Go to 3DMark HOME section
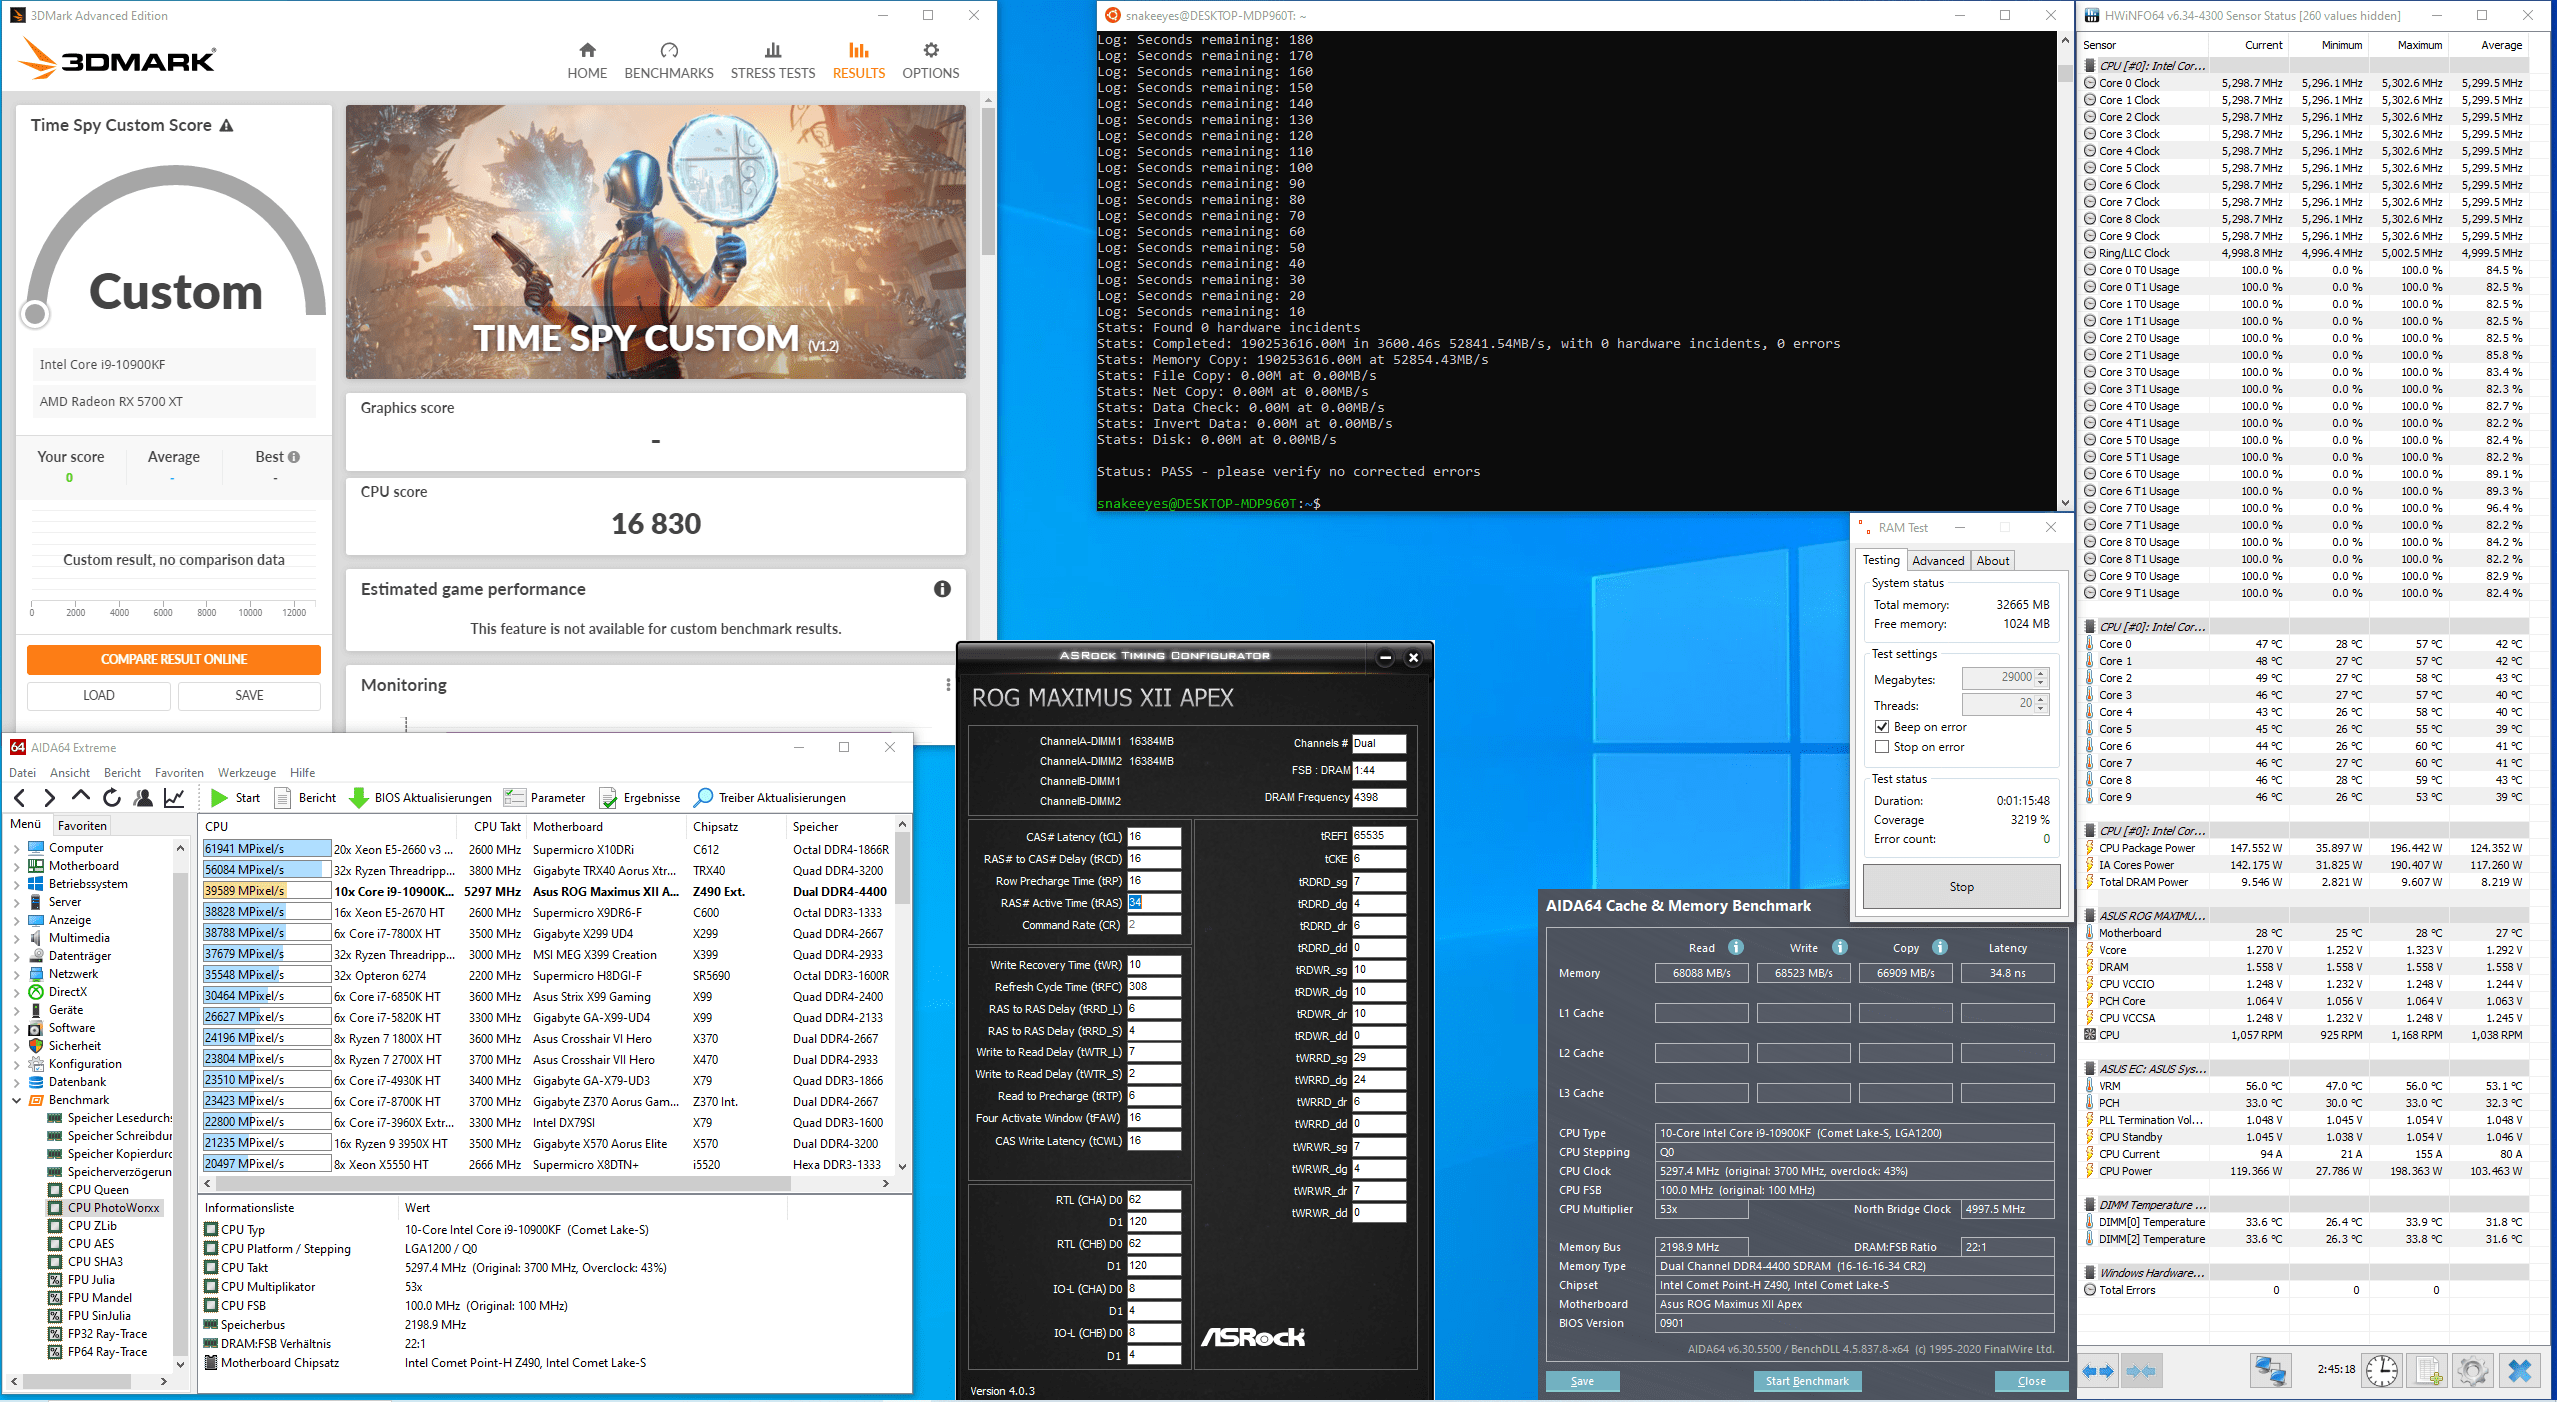The width and height of the screenshot is (2557, 1402). pos(587,61)
